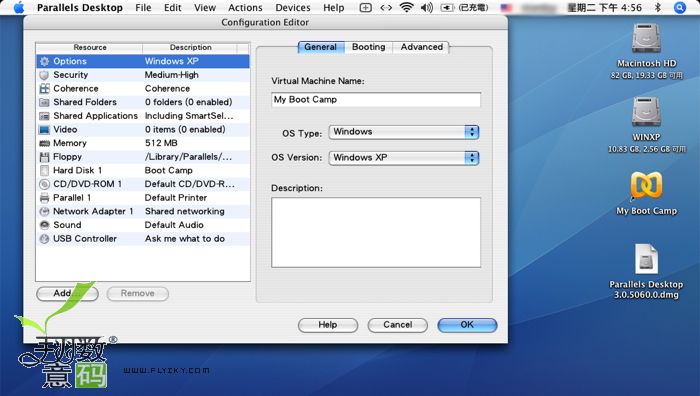Screen dimensions: 700x396
Task: Open the View menu
Action: tap(205, 8)
